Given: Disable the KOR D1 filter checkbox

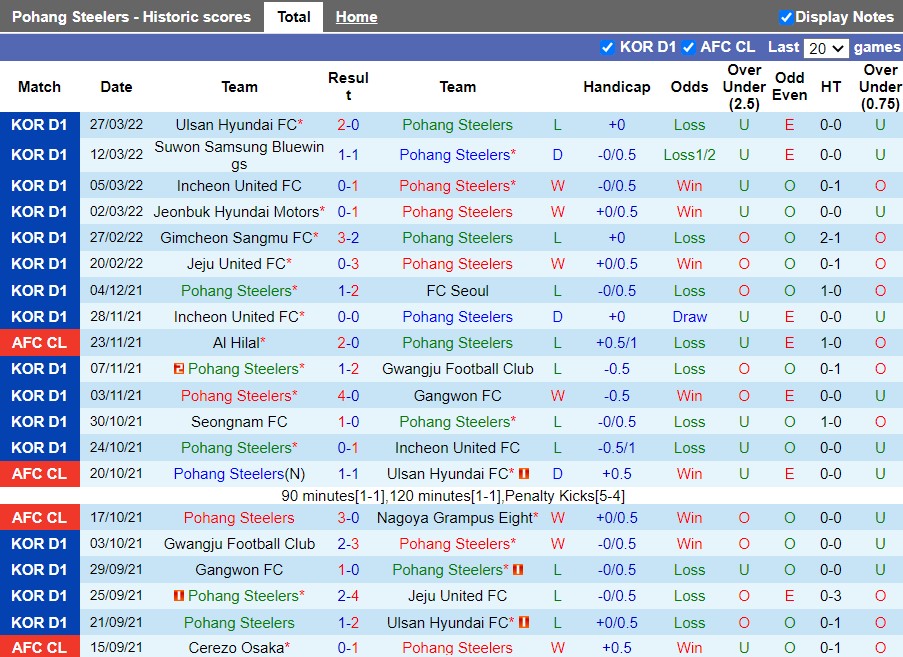Looking at the screenshot, I should coord(607,47).
